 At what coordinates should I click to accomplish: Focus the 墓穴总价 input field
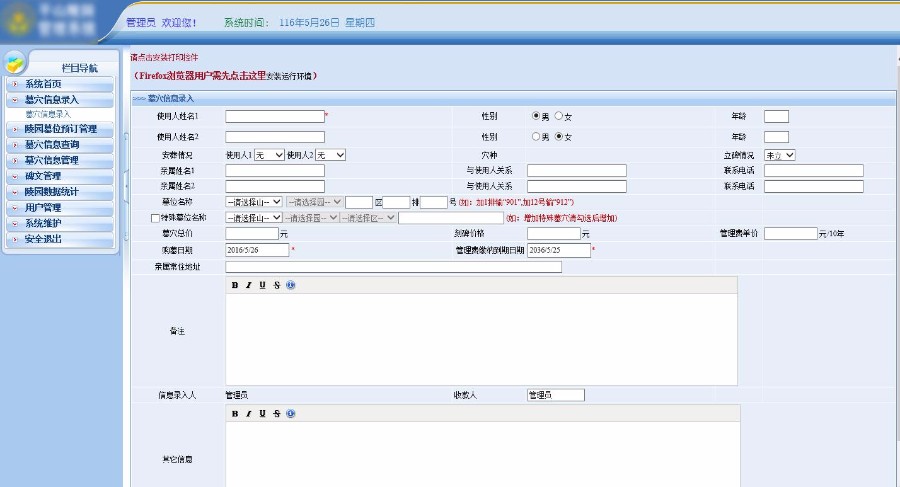click(x=252, y=234)
